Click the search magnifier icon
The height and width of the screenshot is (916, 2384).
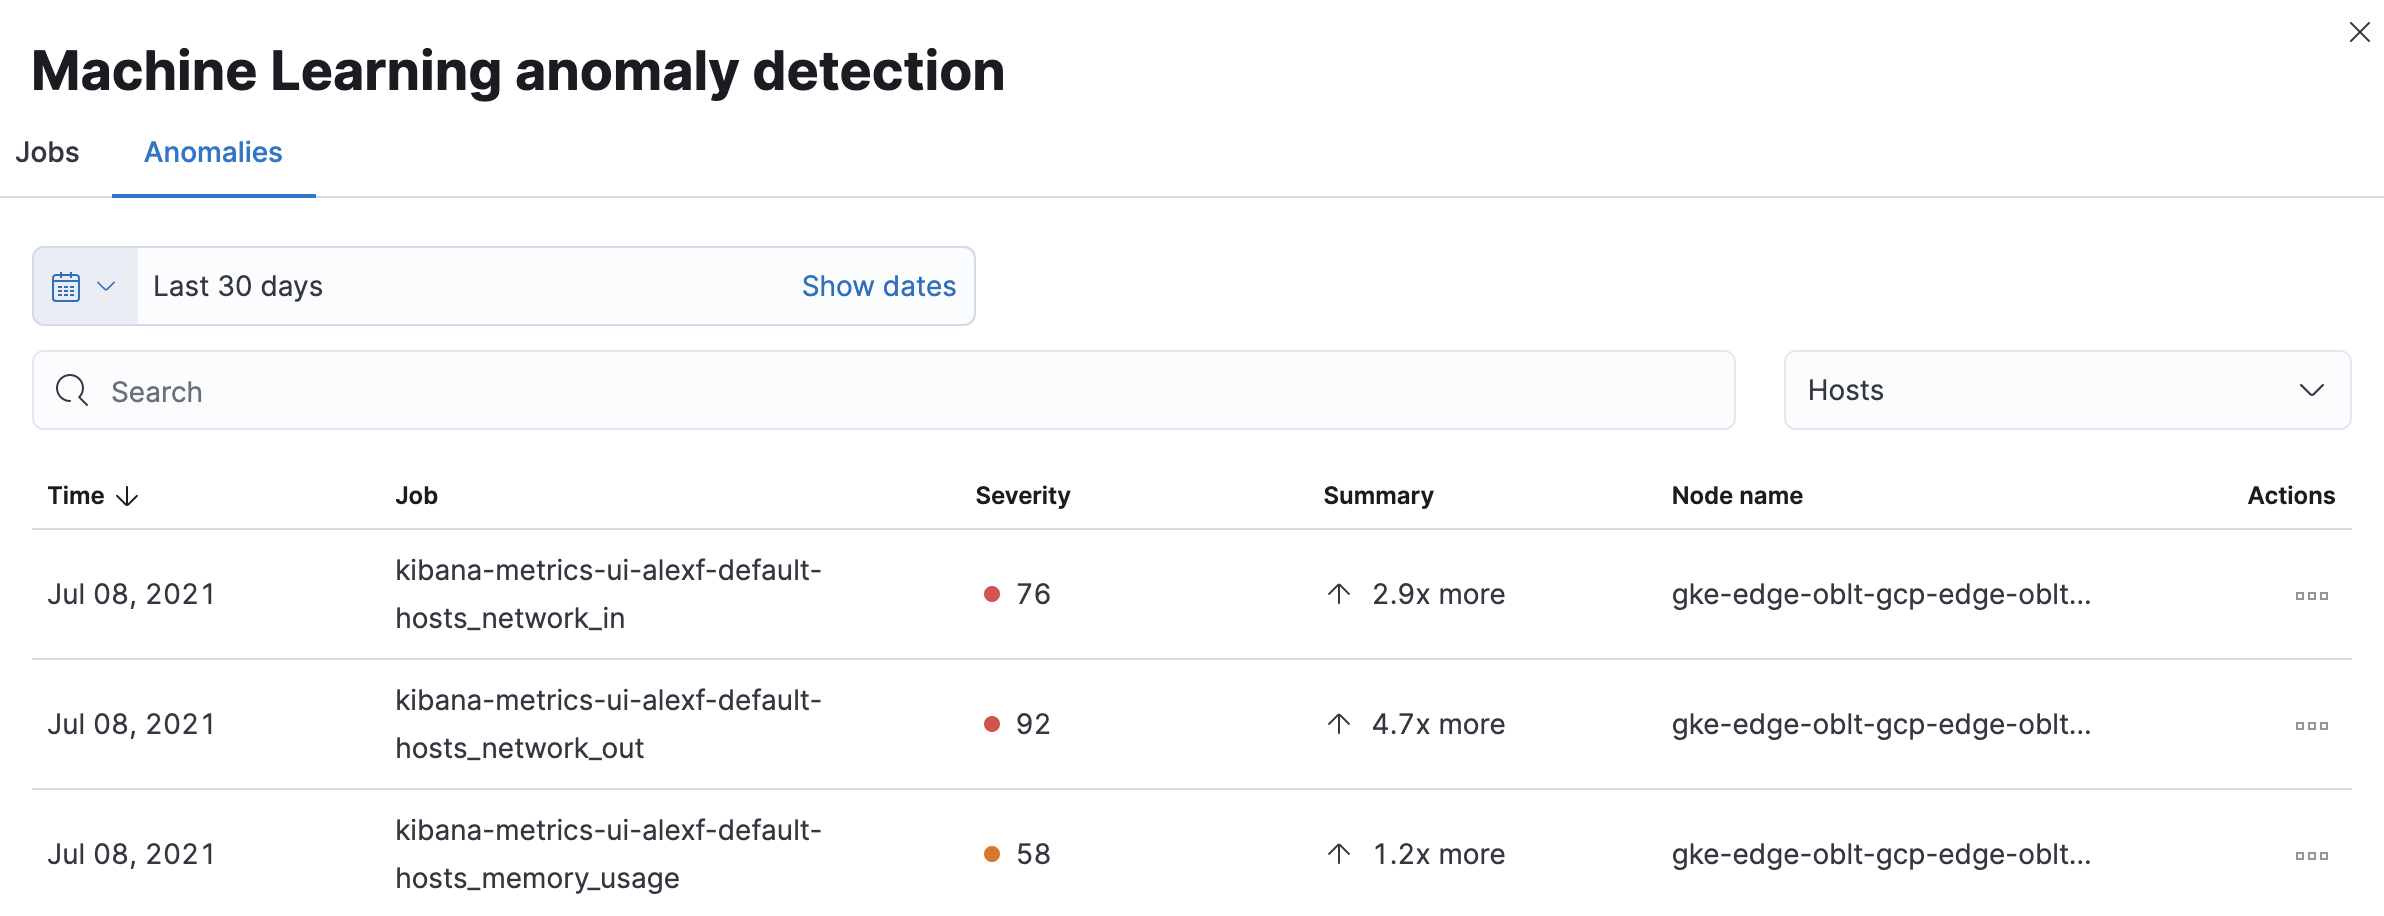71,390
